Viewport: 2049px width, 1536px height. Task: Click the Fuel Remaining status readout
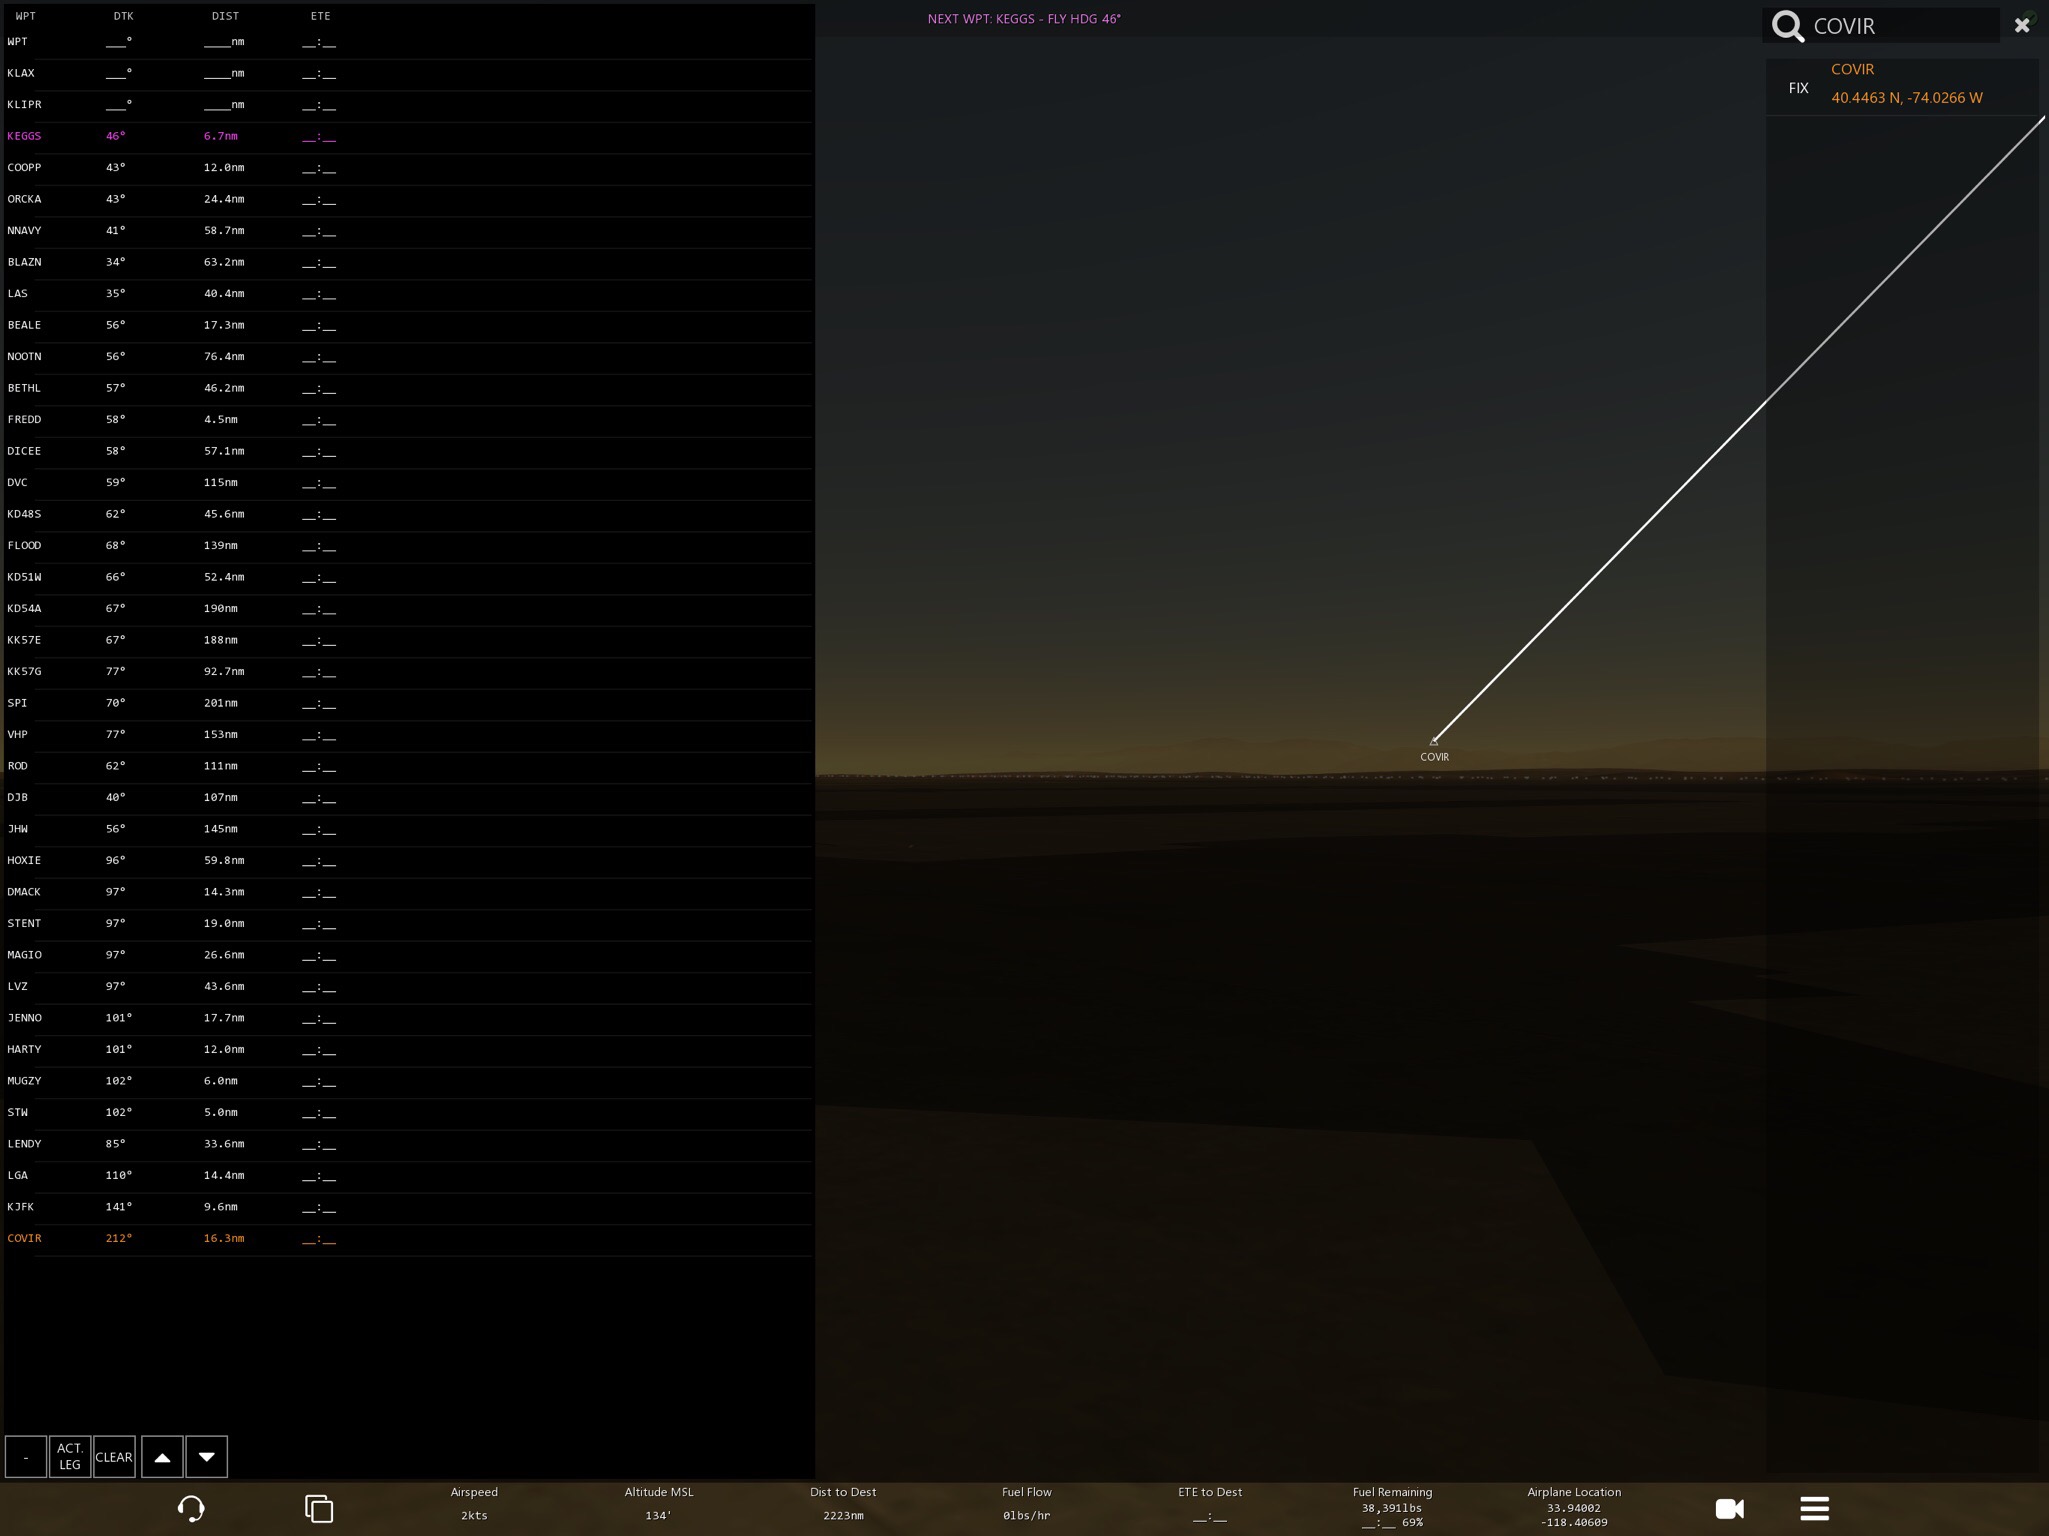1391,1507
